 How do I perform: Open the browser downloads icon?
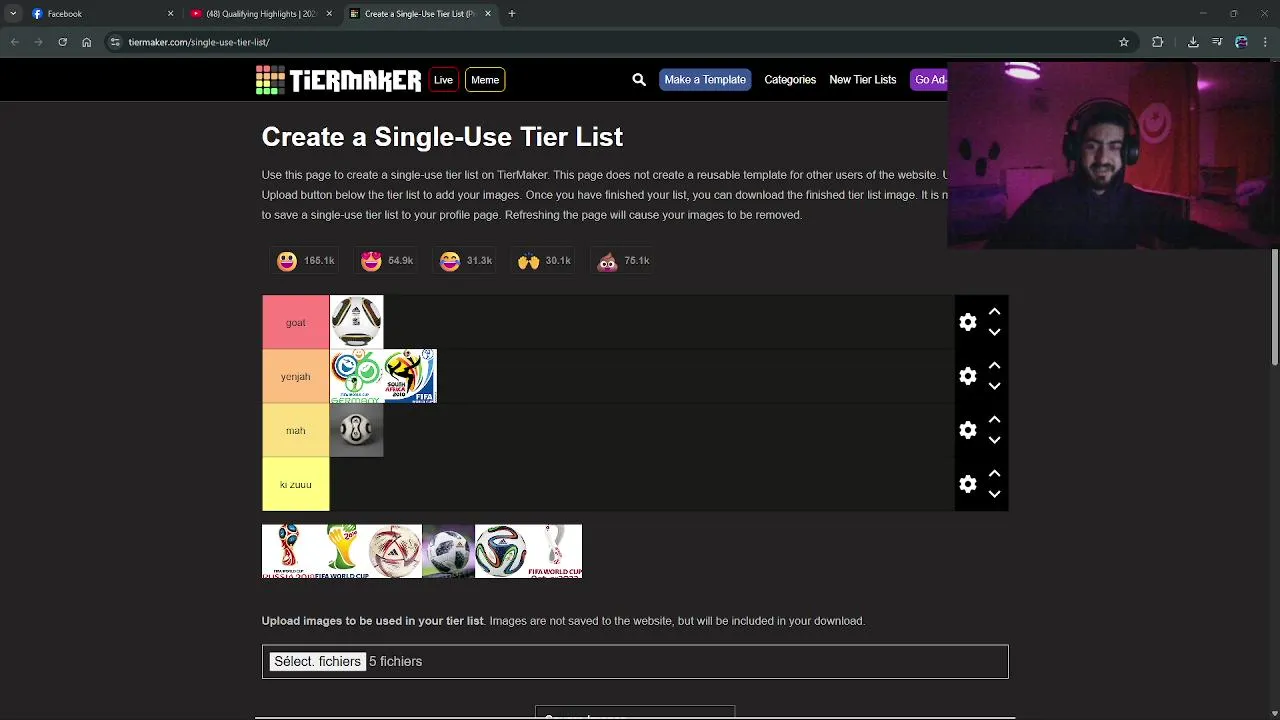coord(1193,42)
